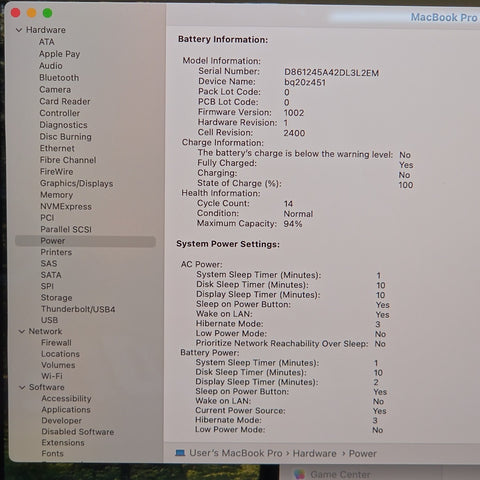Open Parallel SCSI in the sidebar

pos(66,229)
